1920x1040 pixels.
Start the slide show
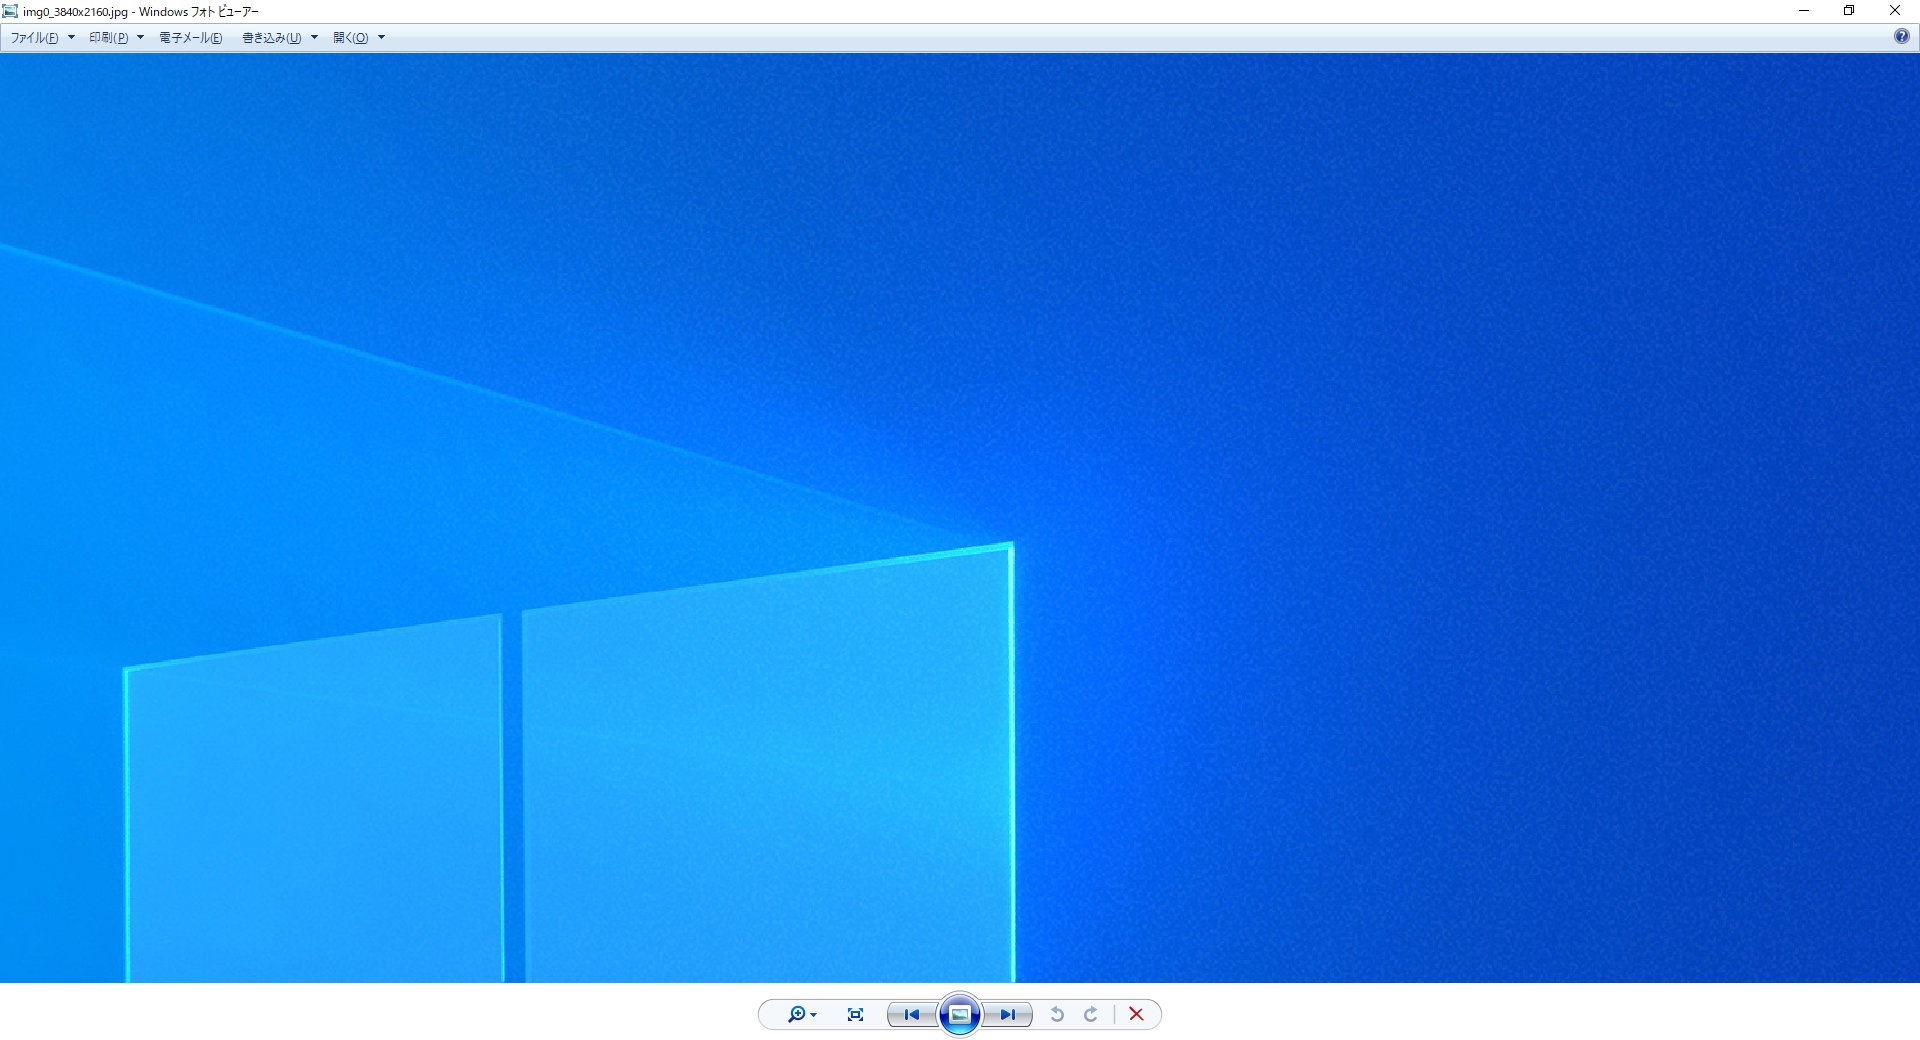tap(960, 1014)
